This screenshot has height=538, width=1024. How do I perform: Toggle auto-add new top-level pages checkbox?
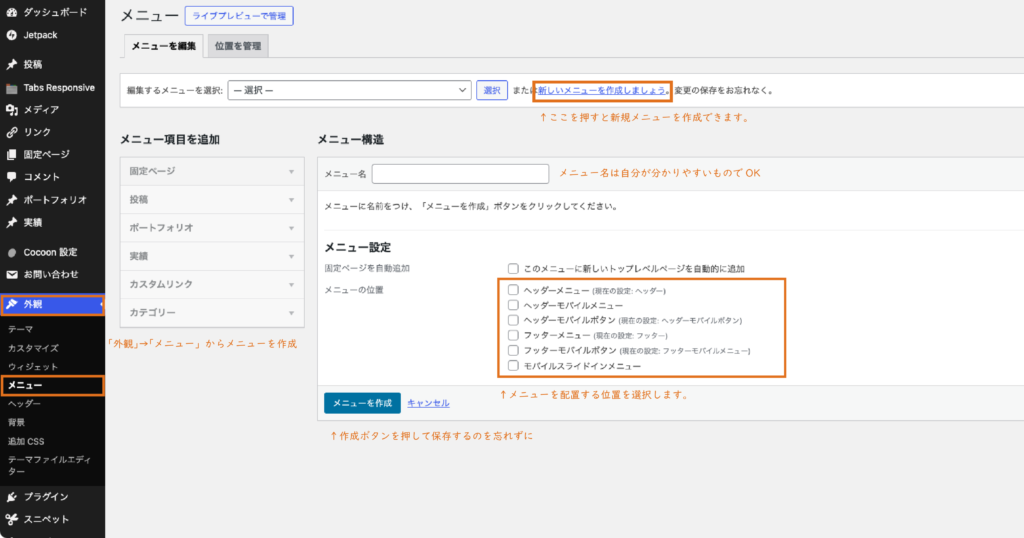pyautogui.click(x=513, y=268)
